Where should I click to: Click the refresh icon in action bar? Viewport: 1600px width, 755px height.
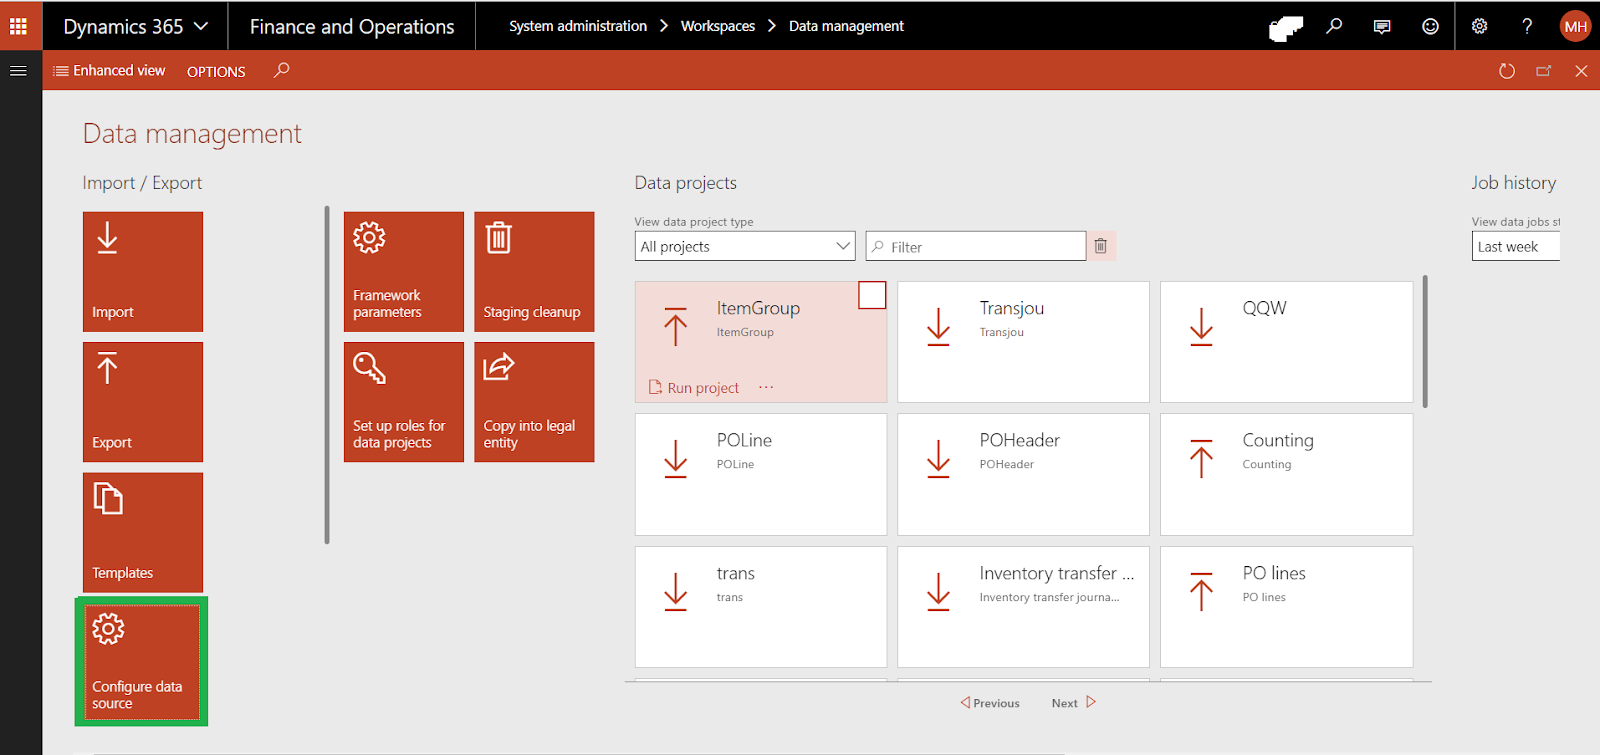click(1507, 71)
